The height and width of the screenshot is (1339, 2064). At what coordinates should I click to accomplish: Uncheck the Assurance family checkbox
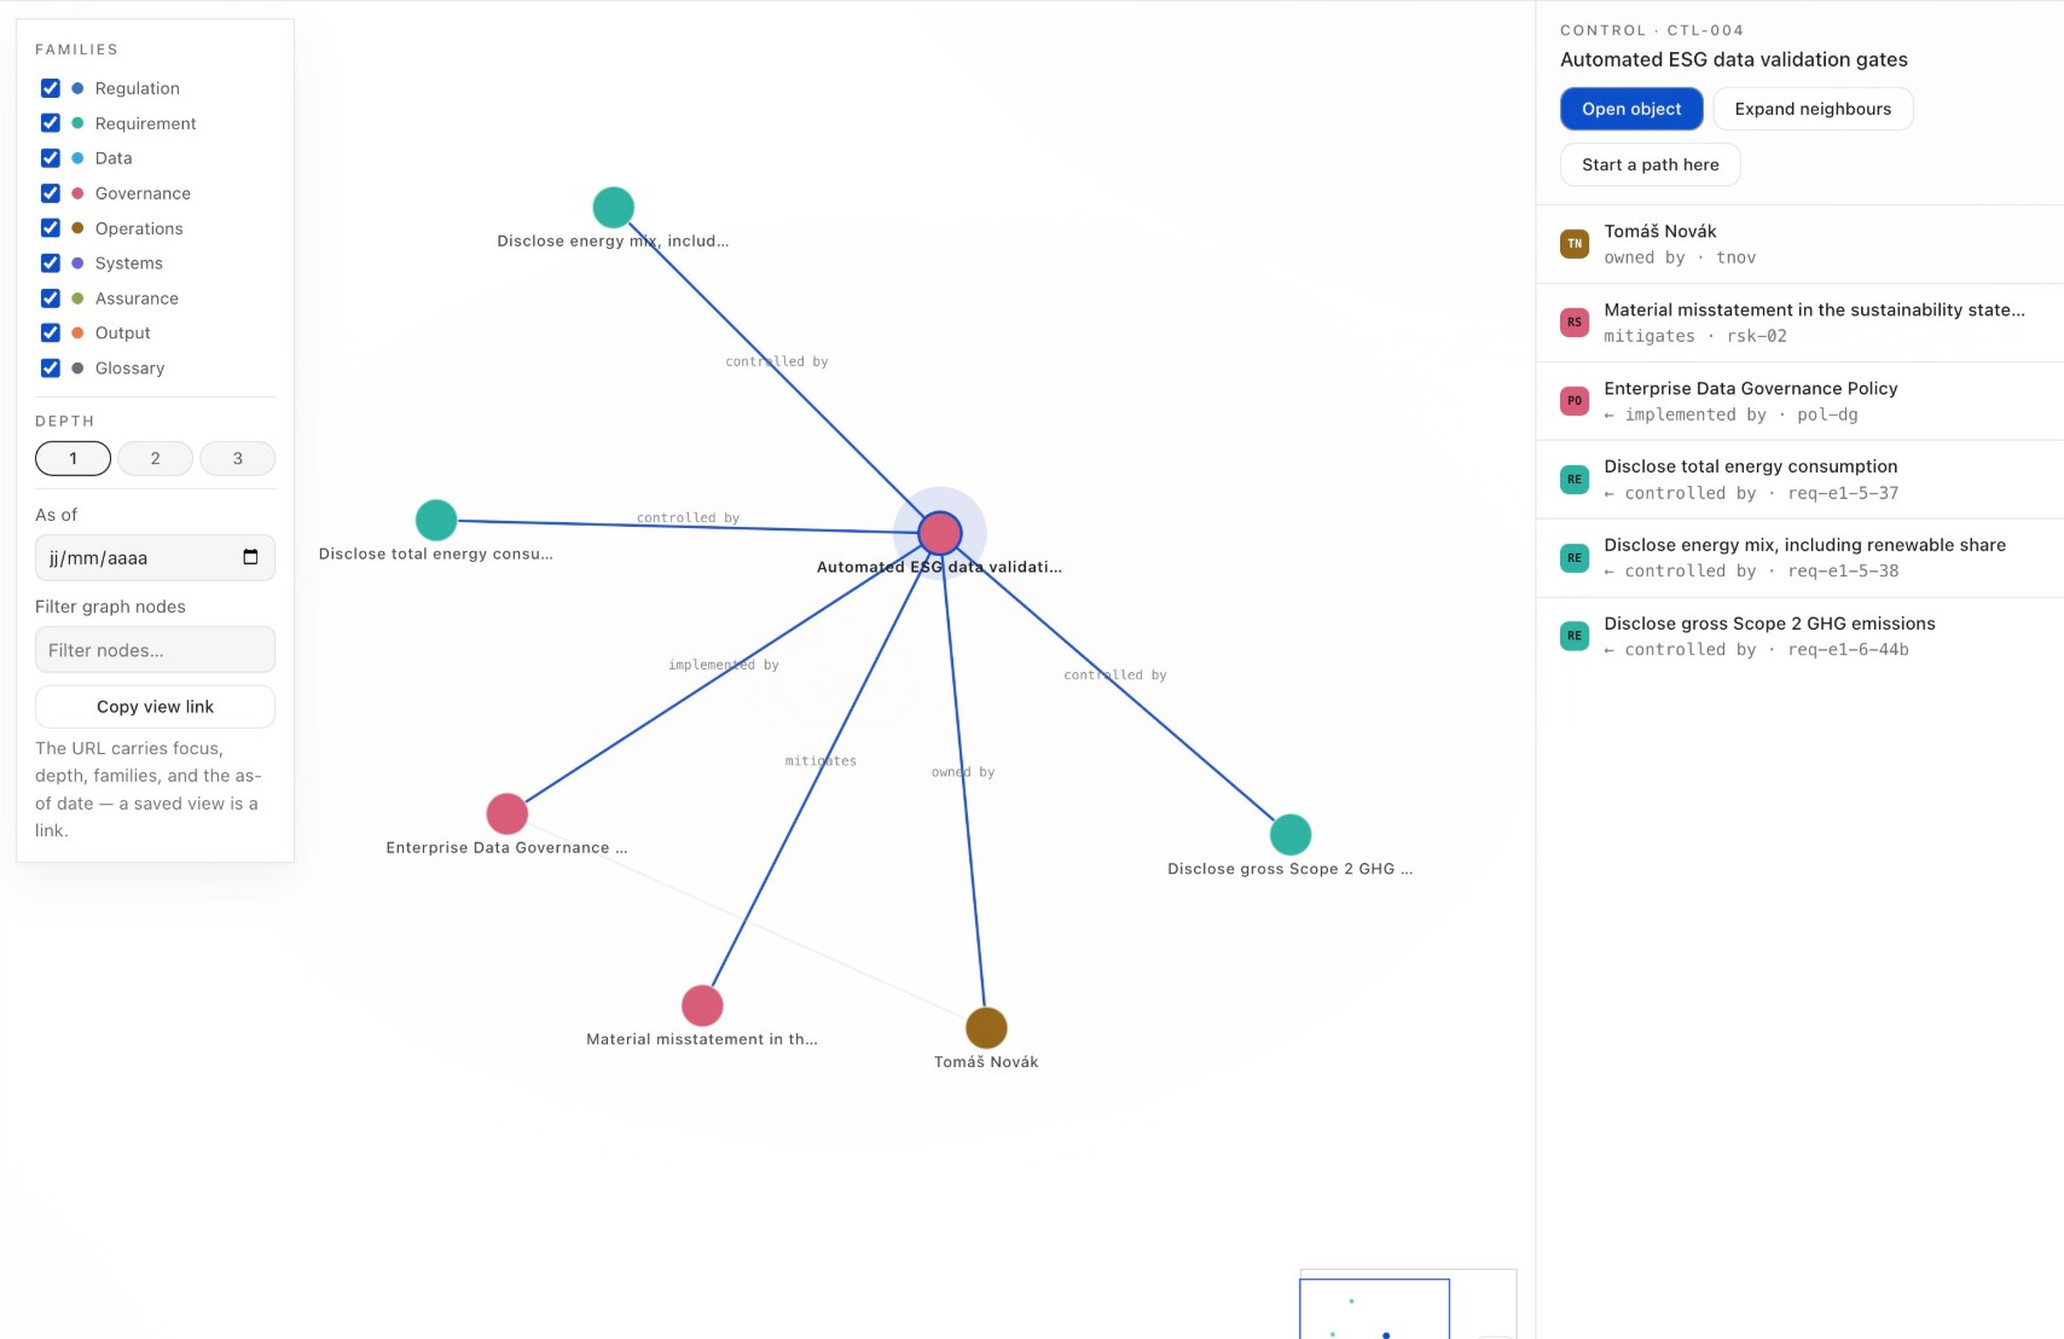[x=50, y=298]
